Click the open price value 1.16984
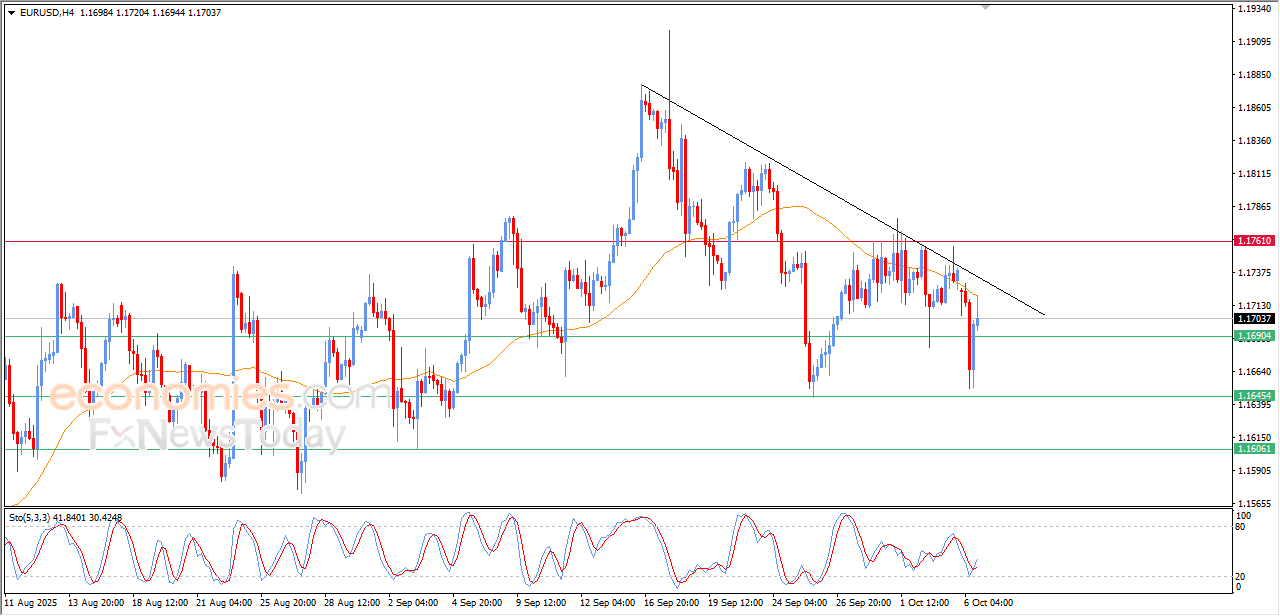This screenshot has width=1280, height=616. tap(98, 13)
